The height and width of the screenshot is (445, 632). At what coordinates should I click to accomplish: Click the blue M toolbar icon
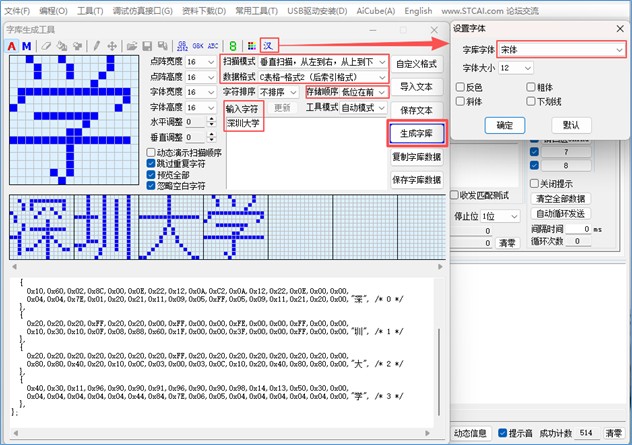click(x=25, y=46)
